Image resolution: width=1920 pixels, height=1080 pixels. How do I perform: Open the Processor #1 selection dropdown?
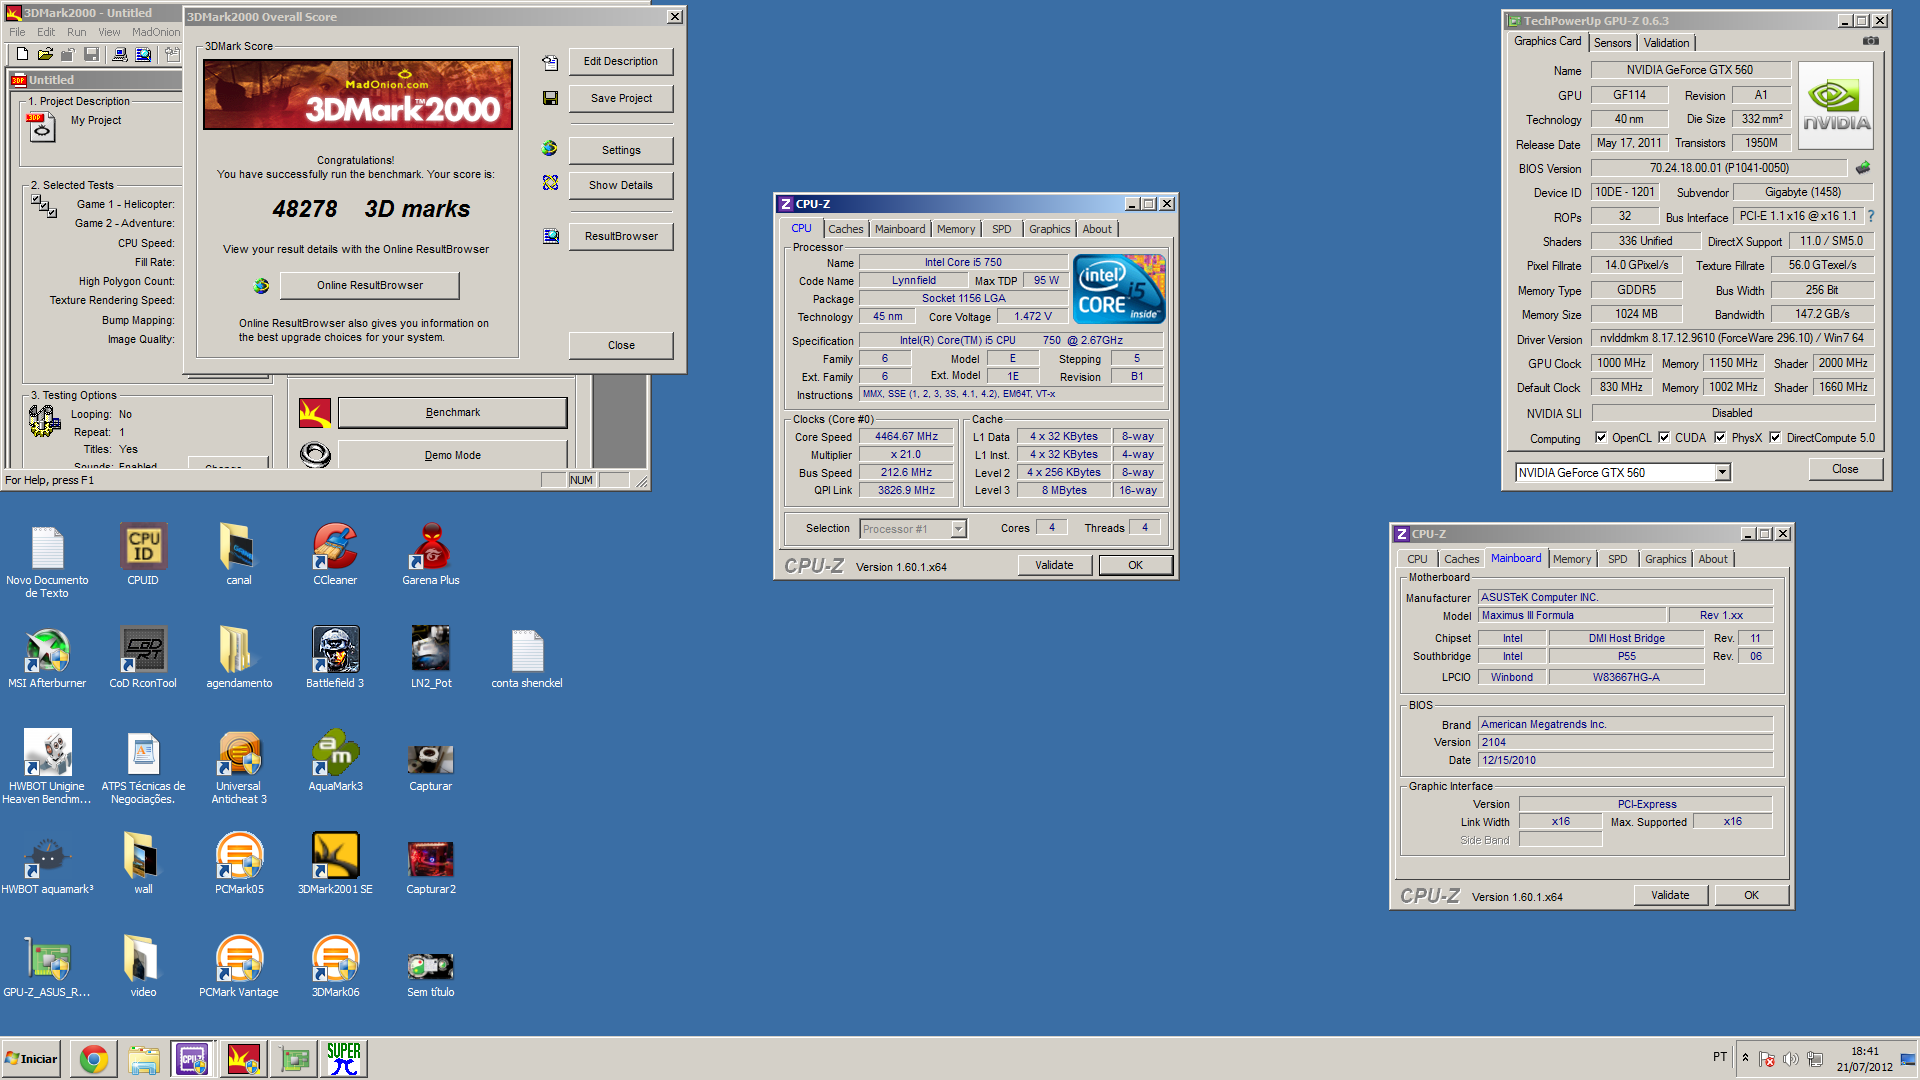pos(958,529)
